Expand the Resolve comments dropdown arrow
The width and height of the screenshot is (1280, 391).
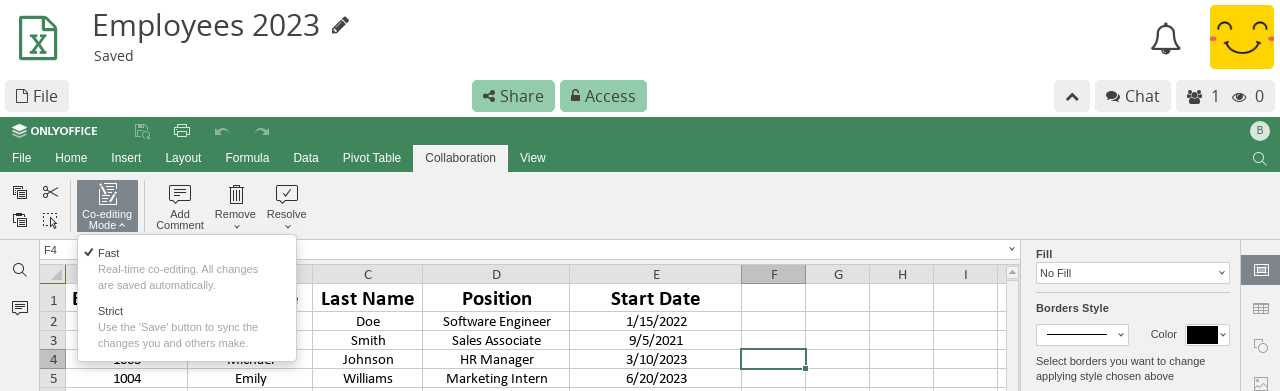click(287, 227)
